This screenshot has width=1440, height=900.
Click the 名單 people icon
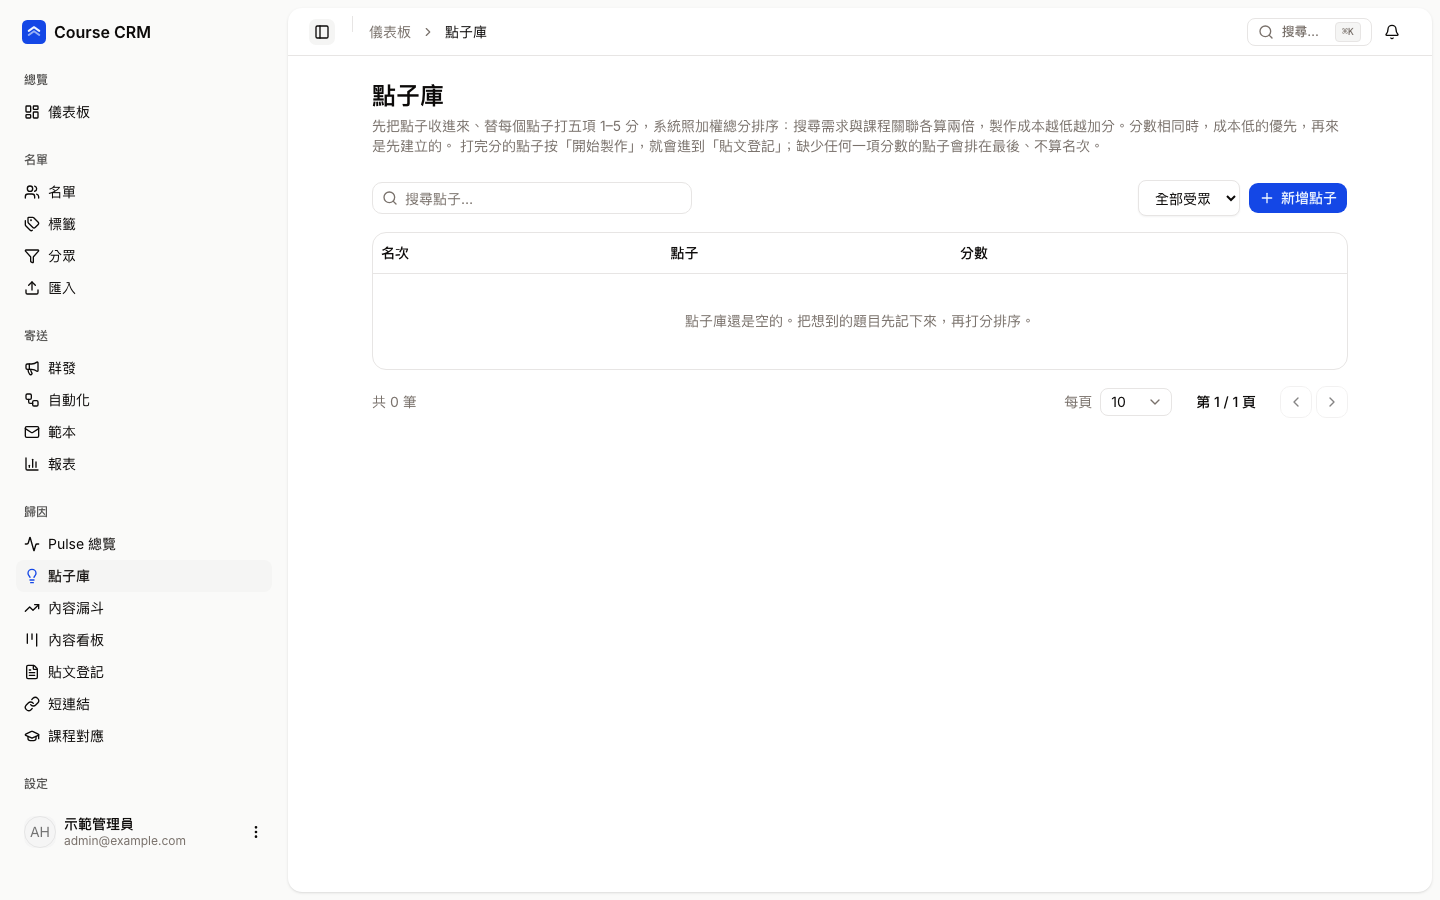tap(32, 192)
